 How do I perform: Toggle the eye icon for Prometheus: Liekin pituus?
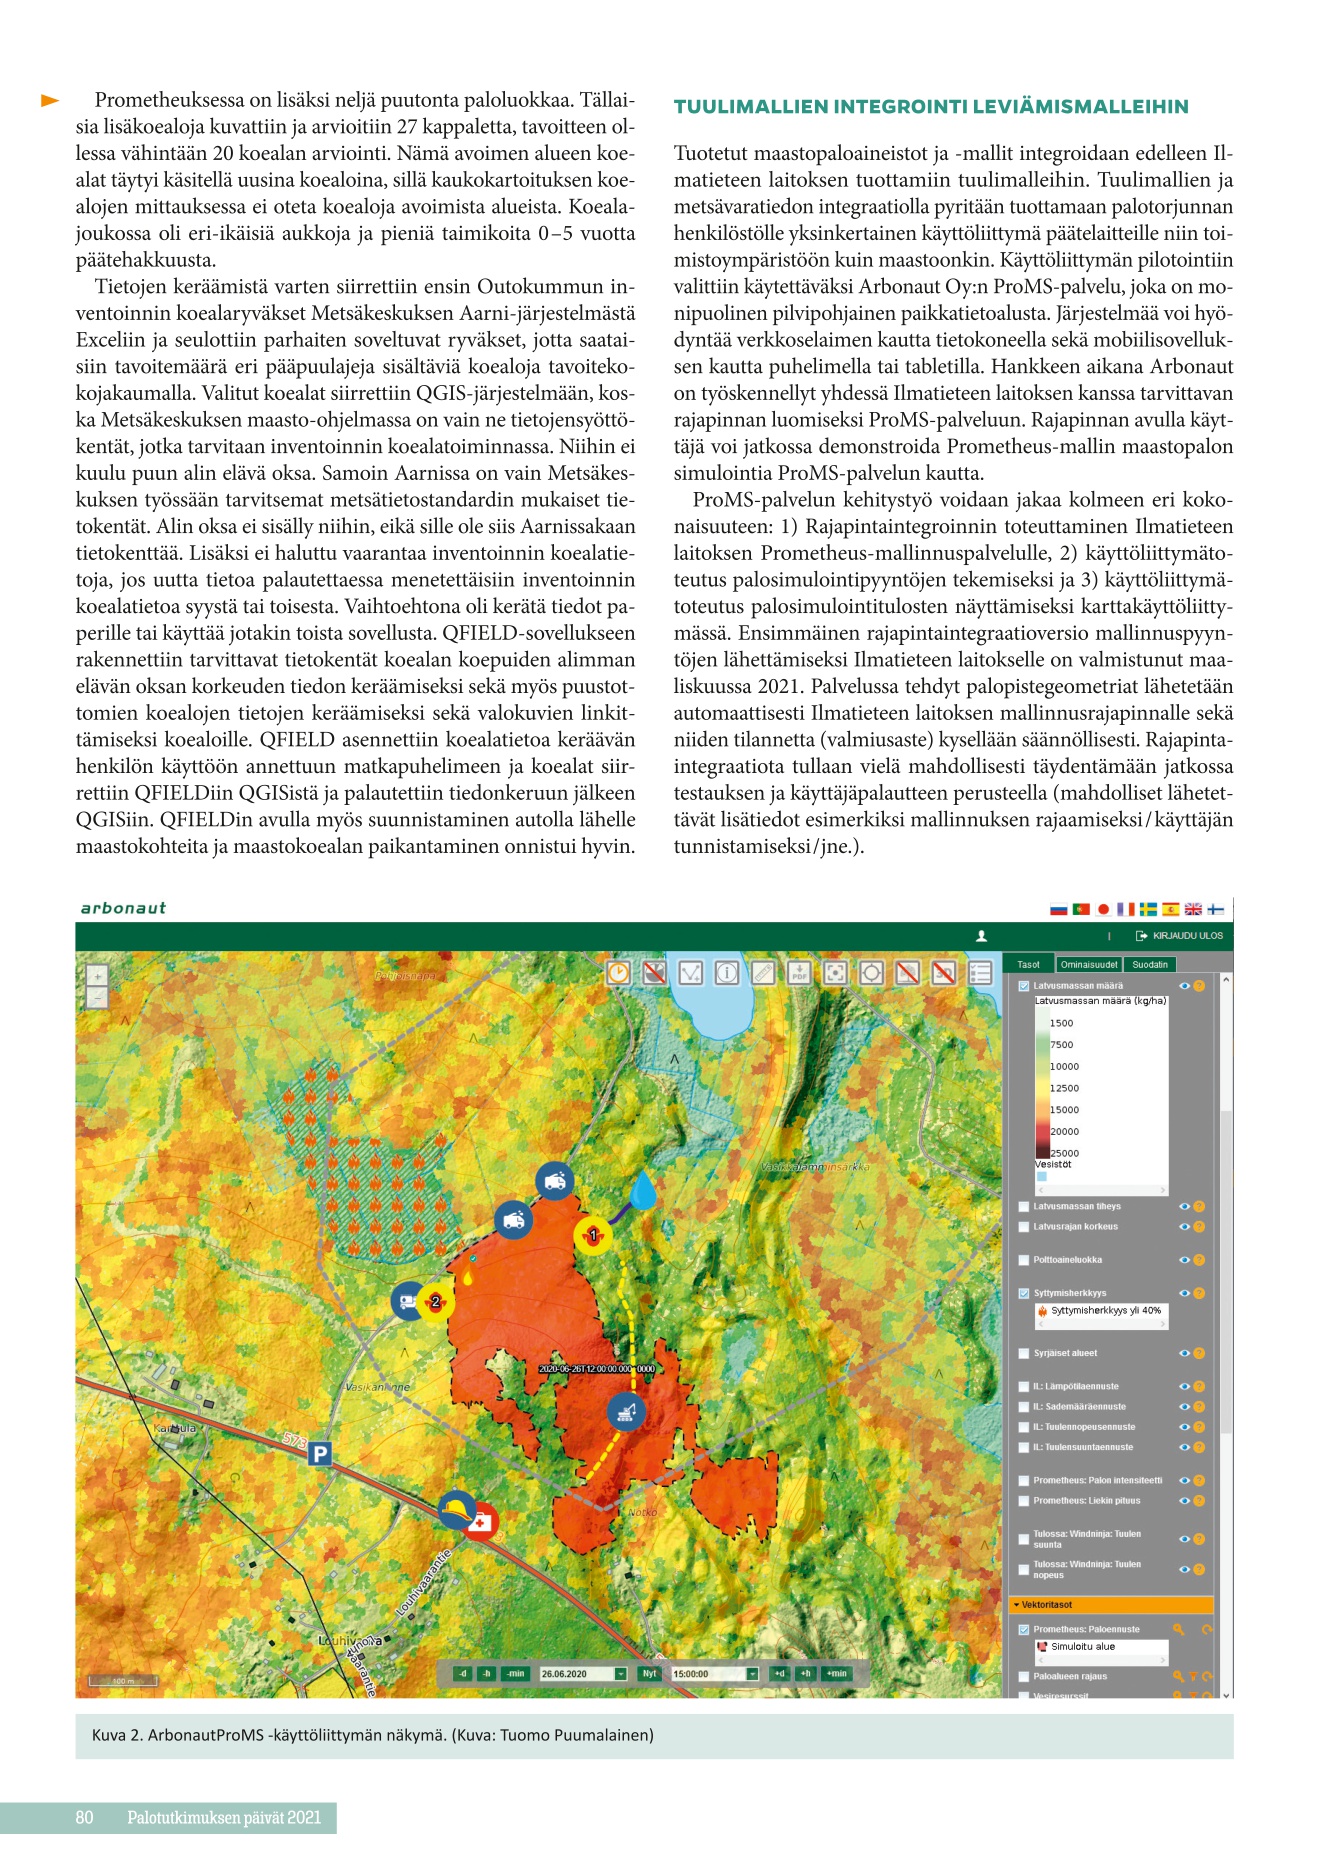click(1185, 1501)
